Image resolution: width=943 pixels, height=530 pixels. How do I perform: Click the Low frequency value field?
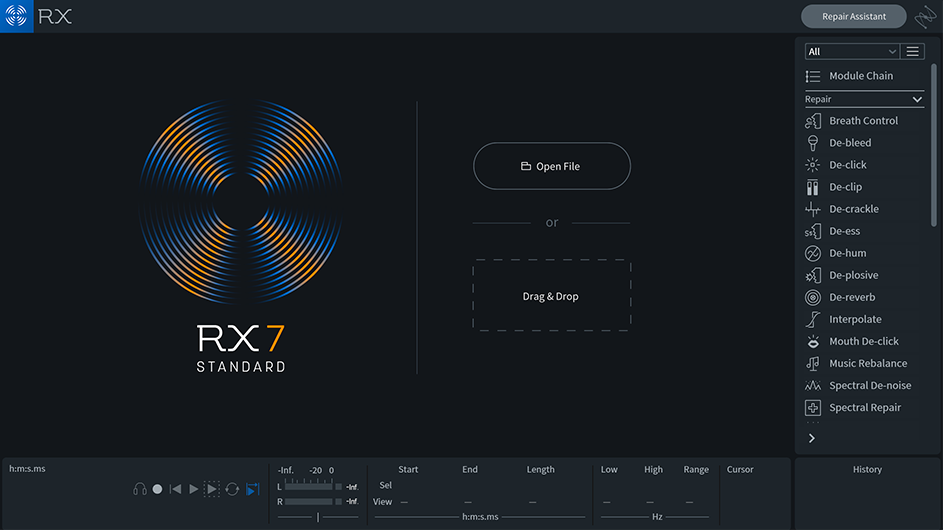click(x=607, y=502)
